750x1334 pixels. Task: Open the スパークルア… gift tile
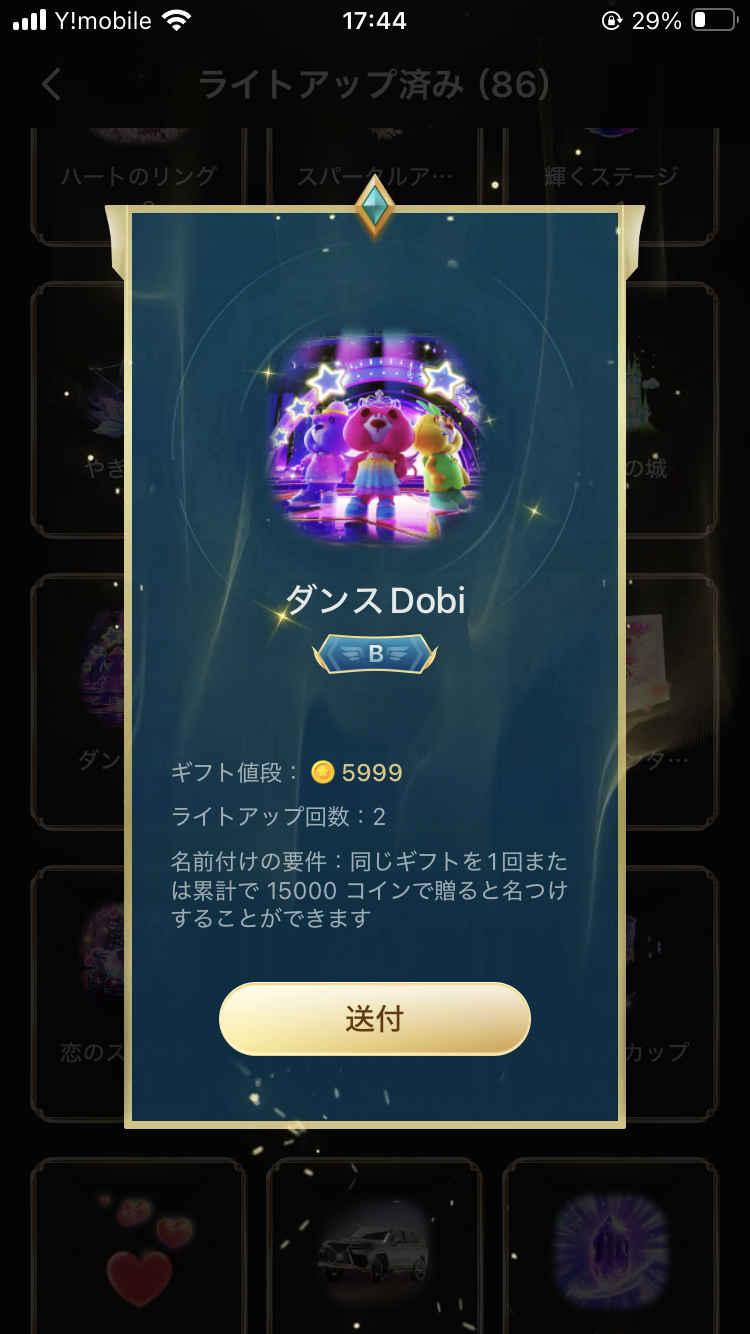[x=375, y=186]
